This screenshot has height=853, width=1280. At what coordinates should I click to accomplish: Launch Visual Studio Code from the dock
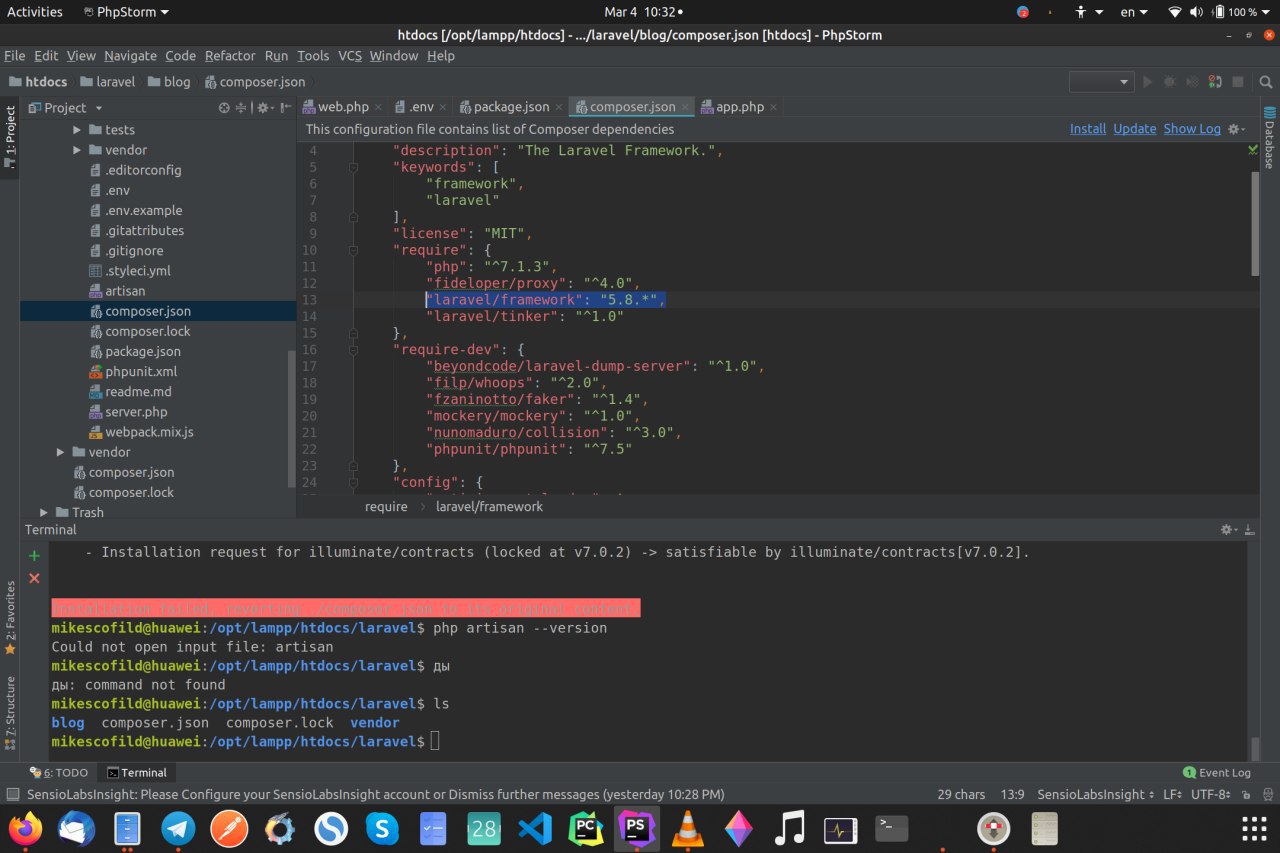tap(535, 829)
